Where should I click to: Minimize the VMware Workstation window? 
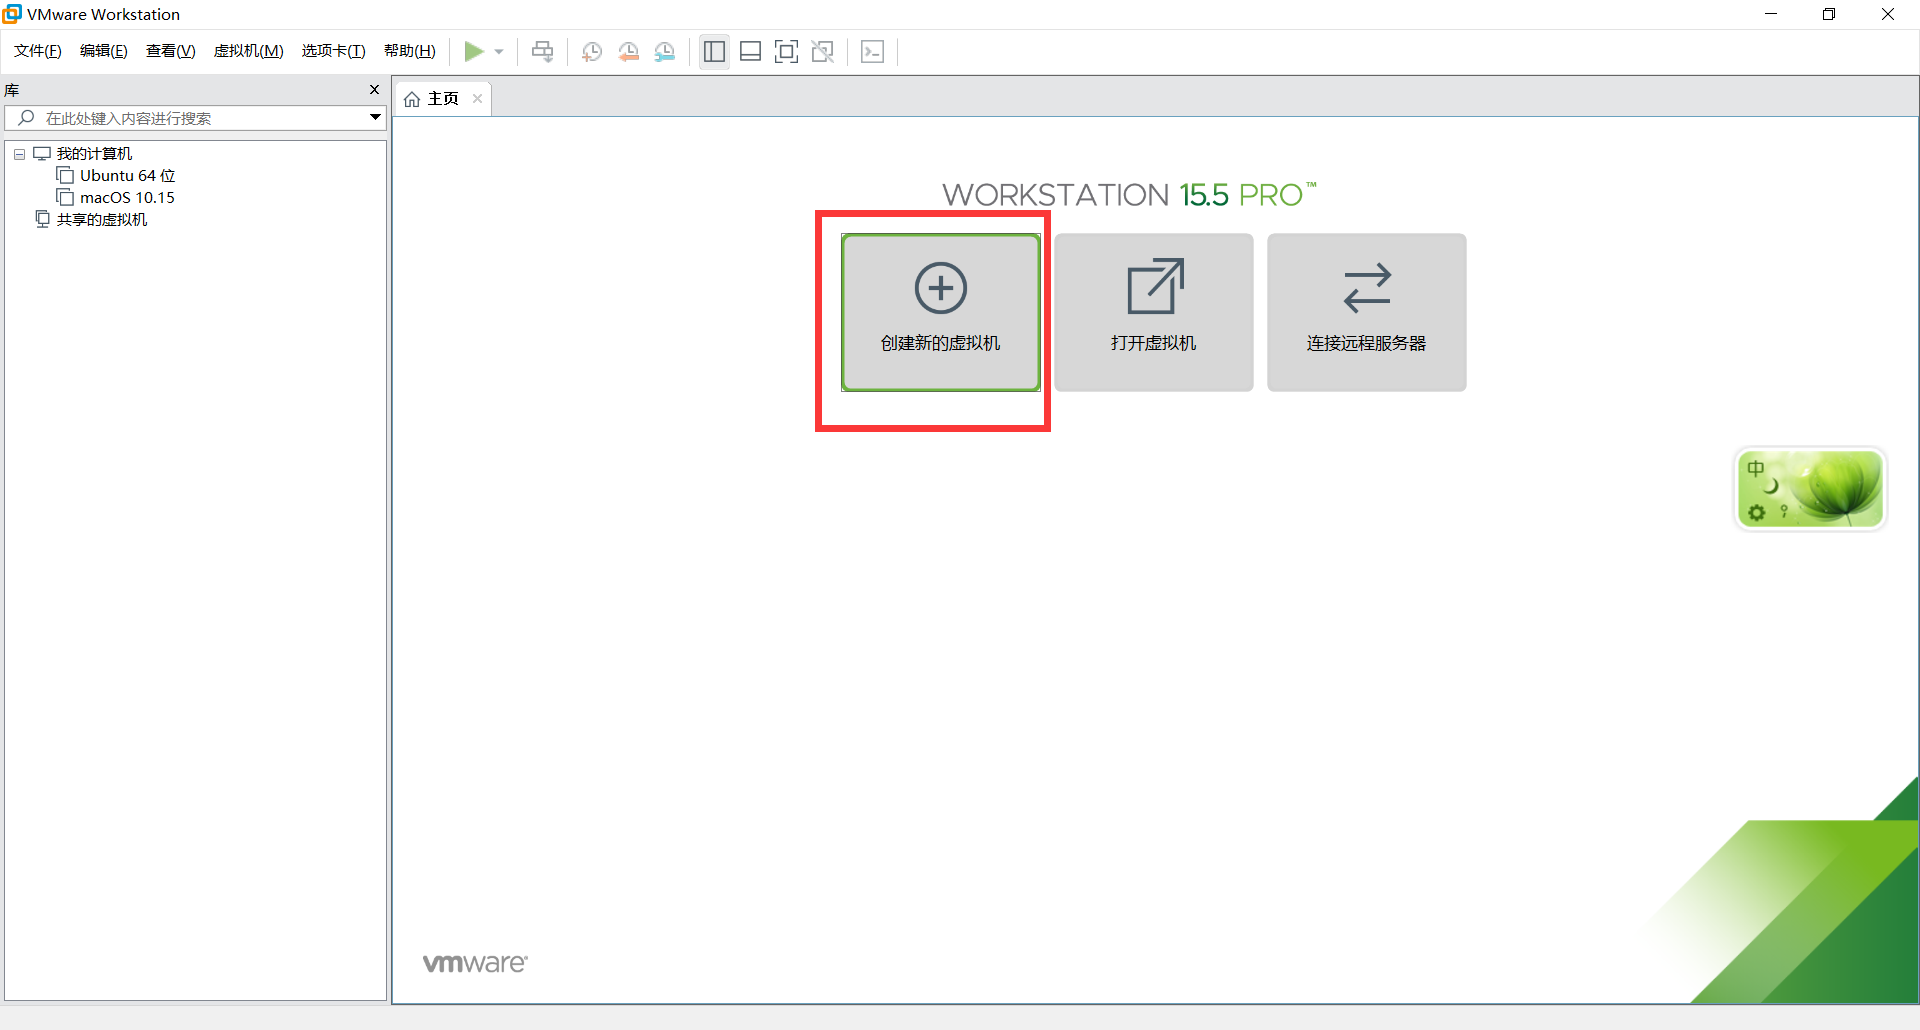click(1771, 14)
